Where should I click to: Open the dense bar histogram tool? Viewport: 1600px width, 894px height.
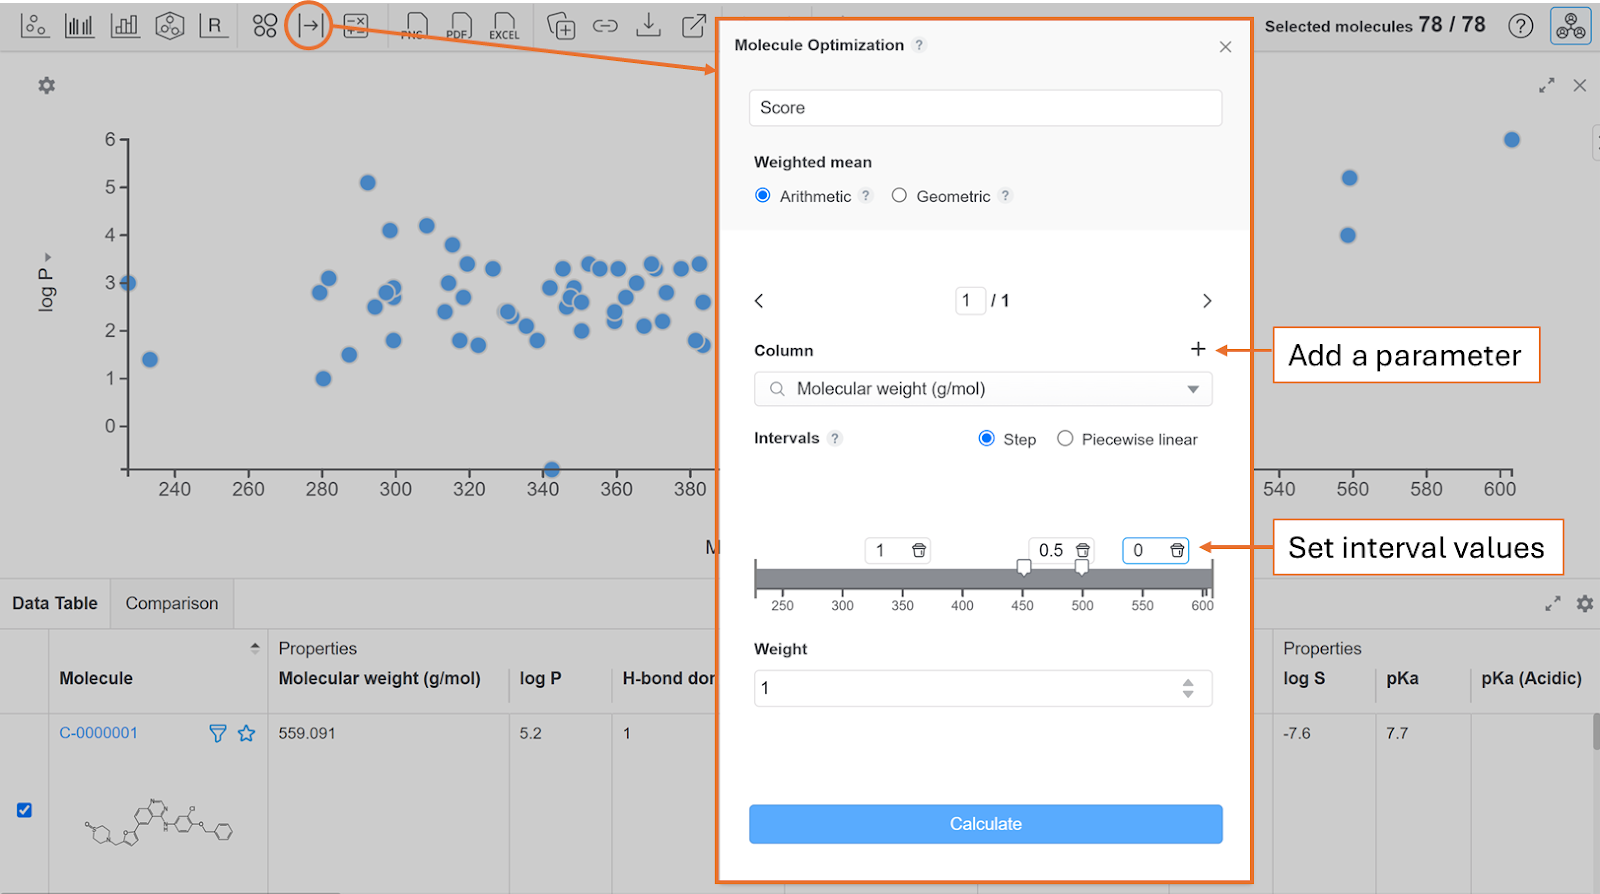[x=79, y=26]
